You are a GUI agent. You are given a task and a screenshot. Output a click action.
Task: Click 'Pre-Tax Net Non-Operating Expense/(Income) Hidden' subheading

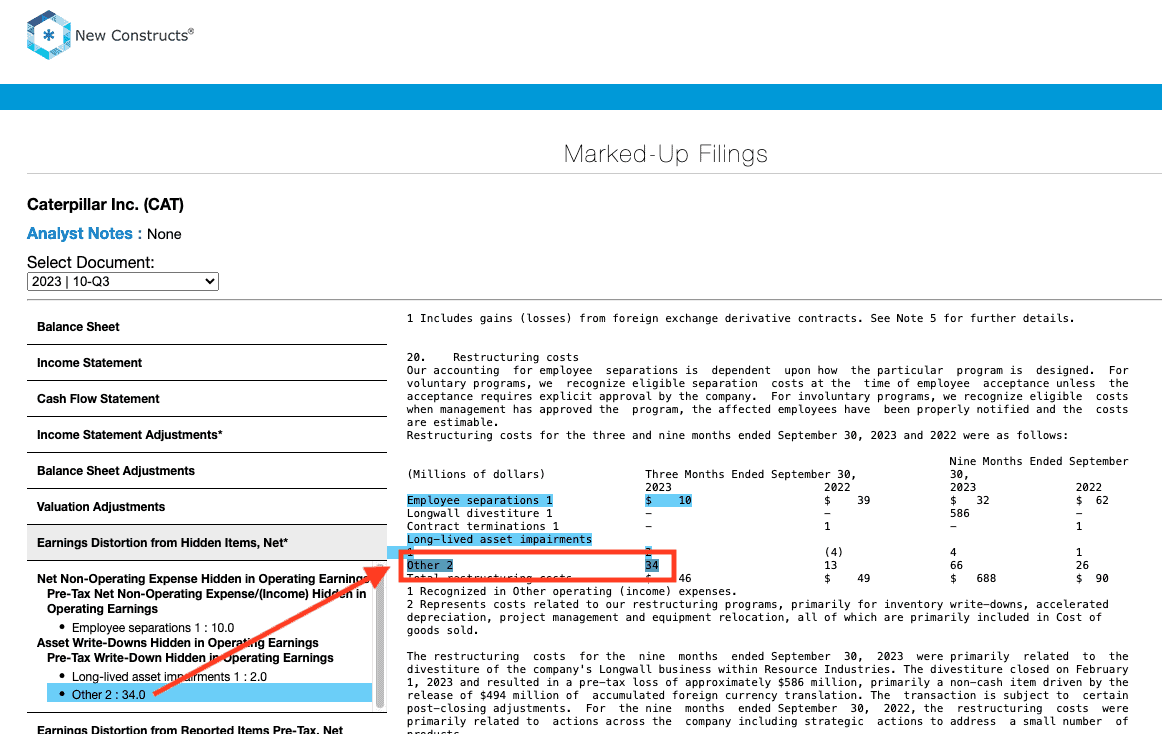207,601
